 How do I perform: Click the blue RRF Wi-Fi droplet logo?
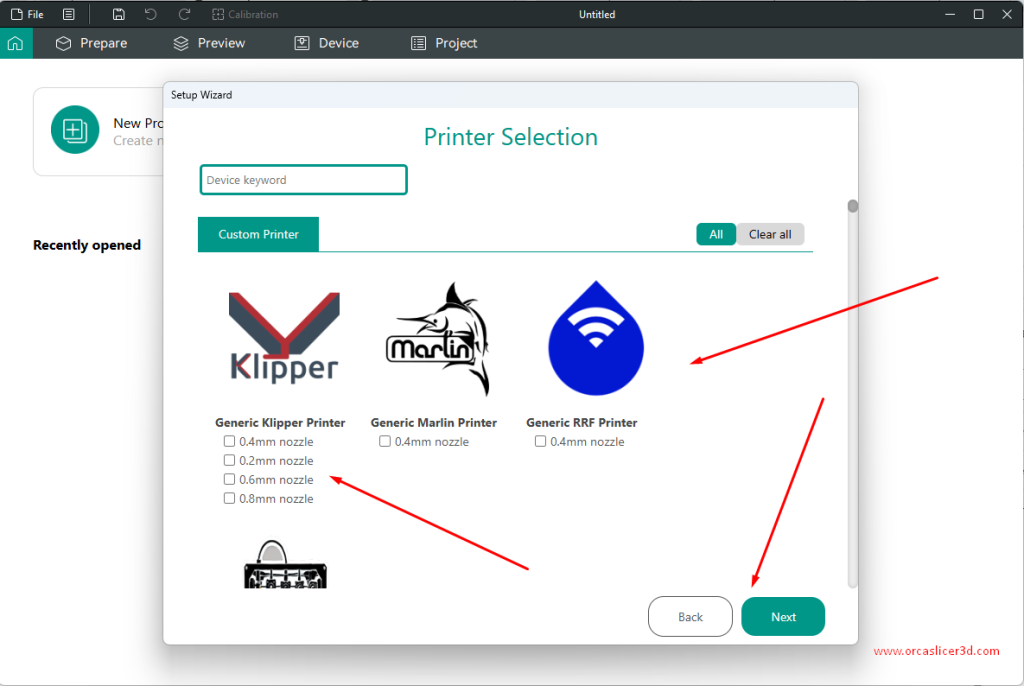pyautogui.click(x=596, y=338)
